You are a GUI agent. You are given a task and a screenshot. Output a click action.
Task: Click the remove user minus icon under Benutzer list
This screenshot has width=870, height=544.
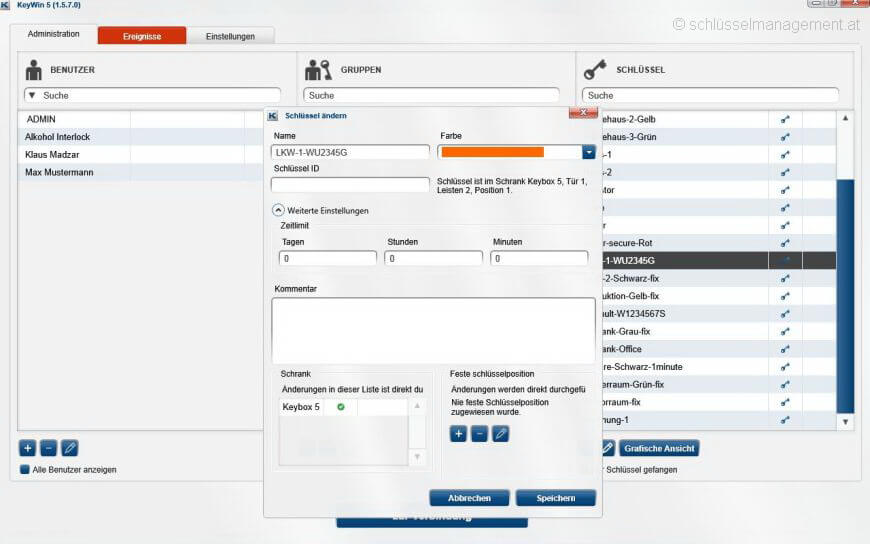48,448
